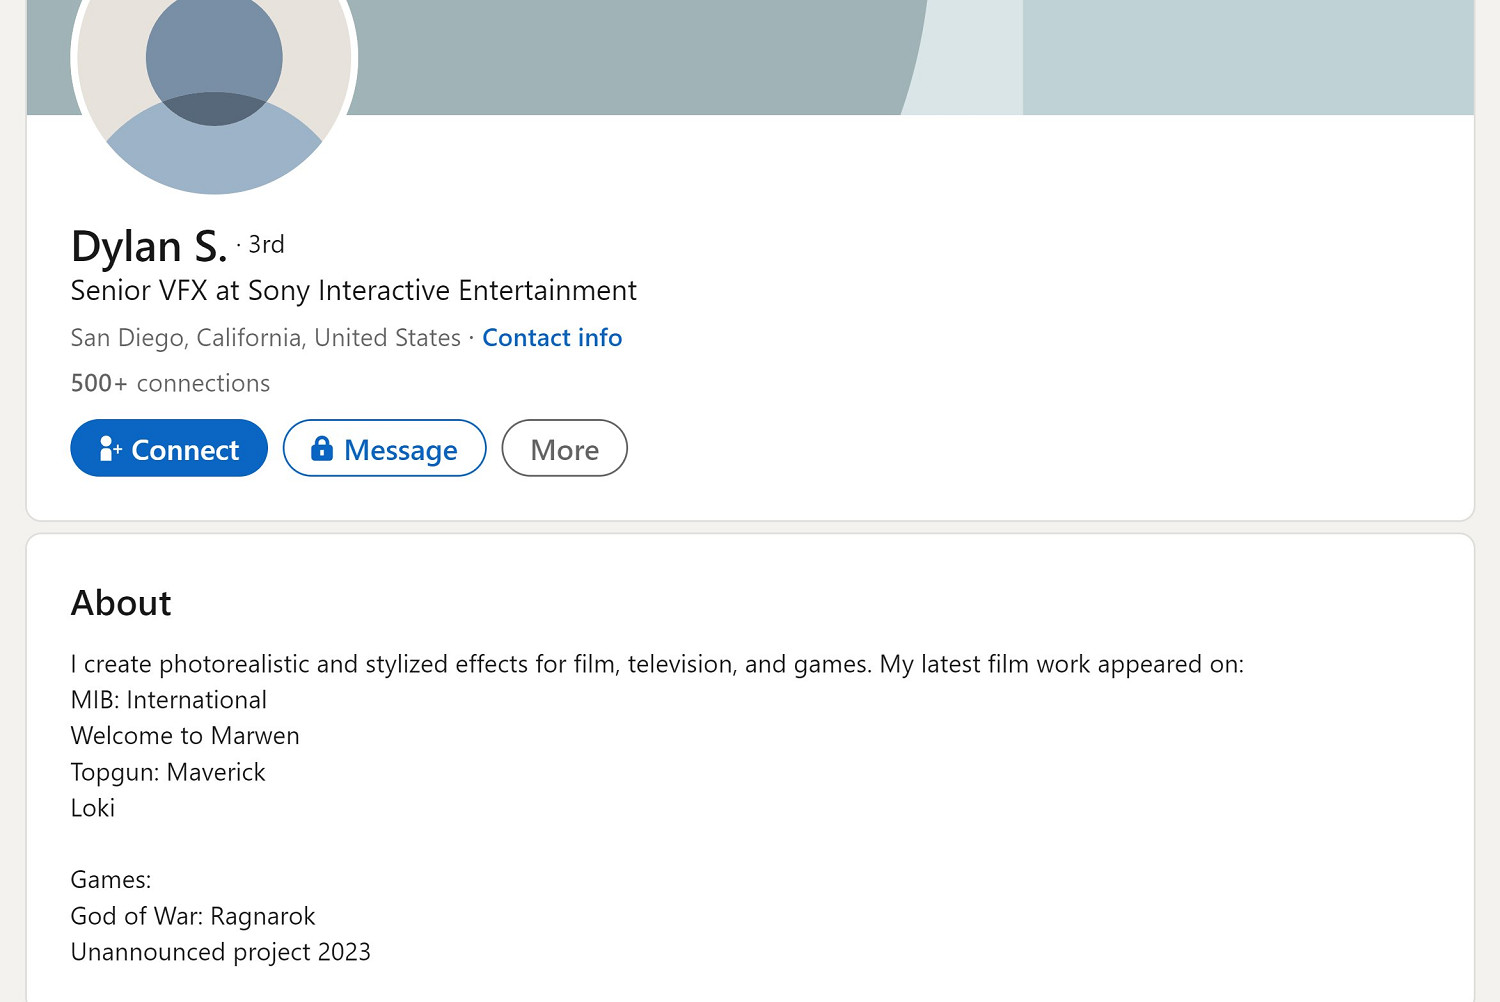Click the 3rd degree connection badge
Viewport: 1500px width, 1002px height.
click(266, 244)
